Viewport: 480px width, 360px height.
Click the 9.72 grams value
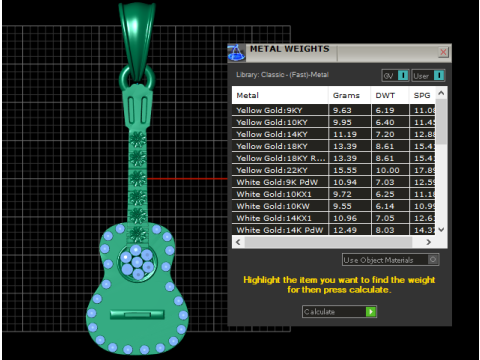(x=342, y=194)
